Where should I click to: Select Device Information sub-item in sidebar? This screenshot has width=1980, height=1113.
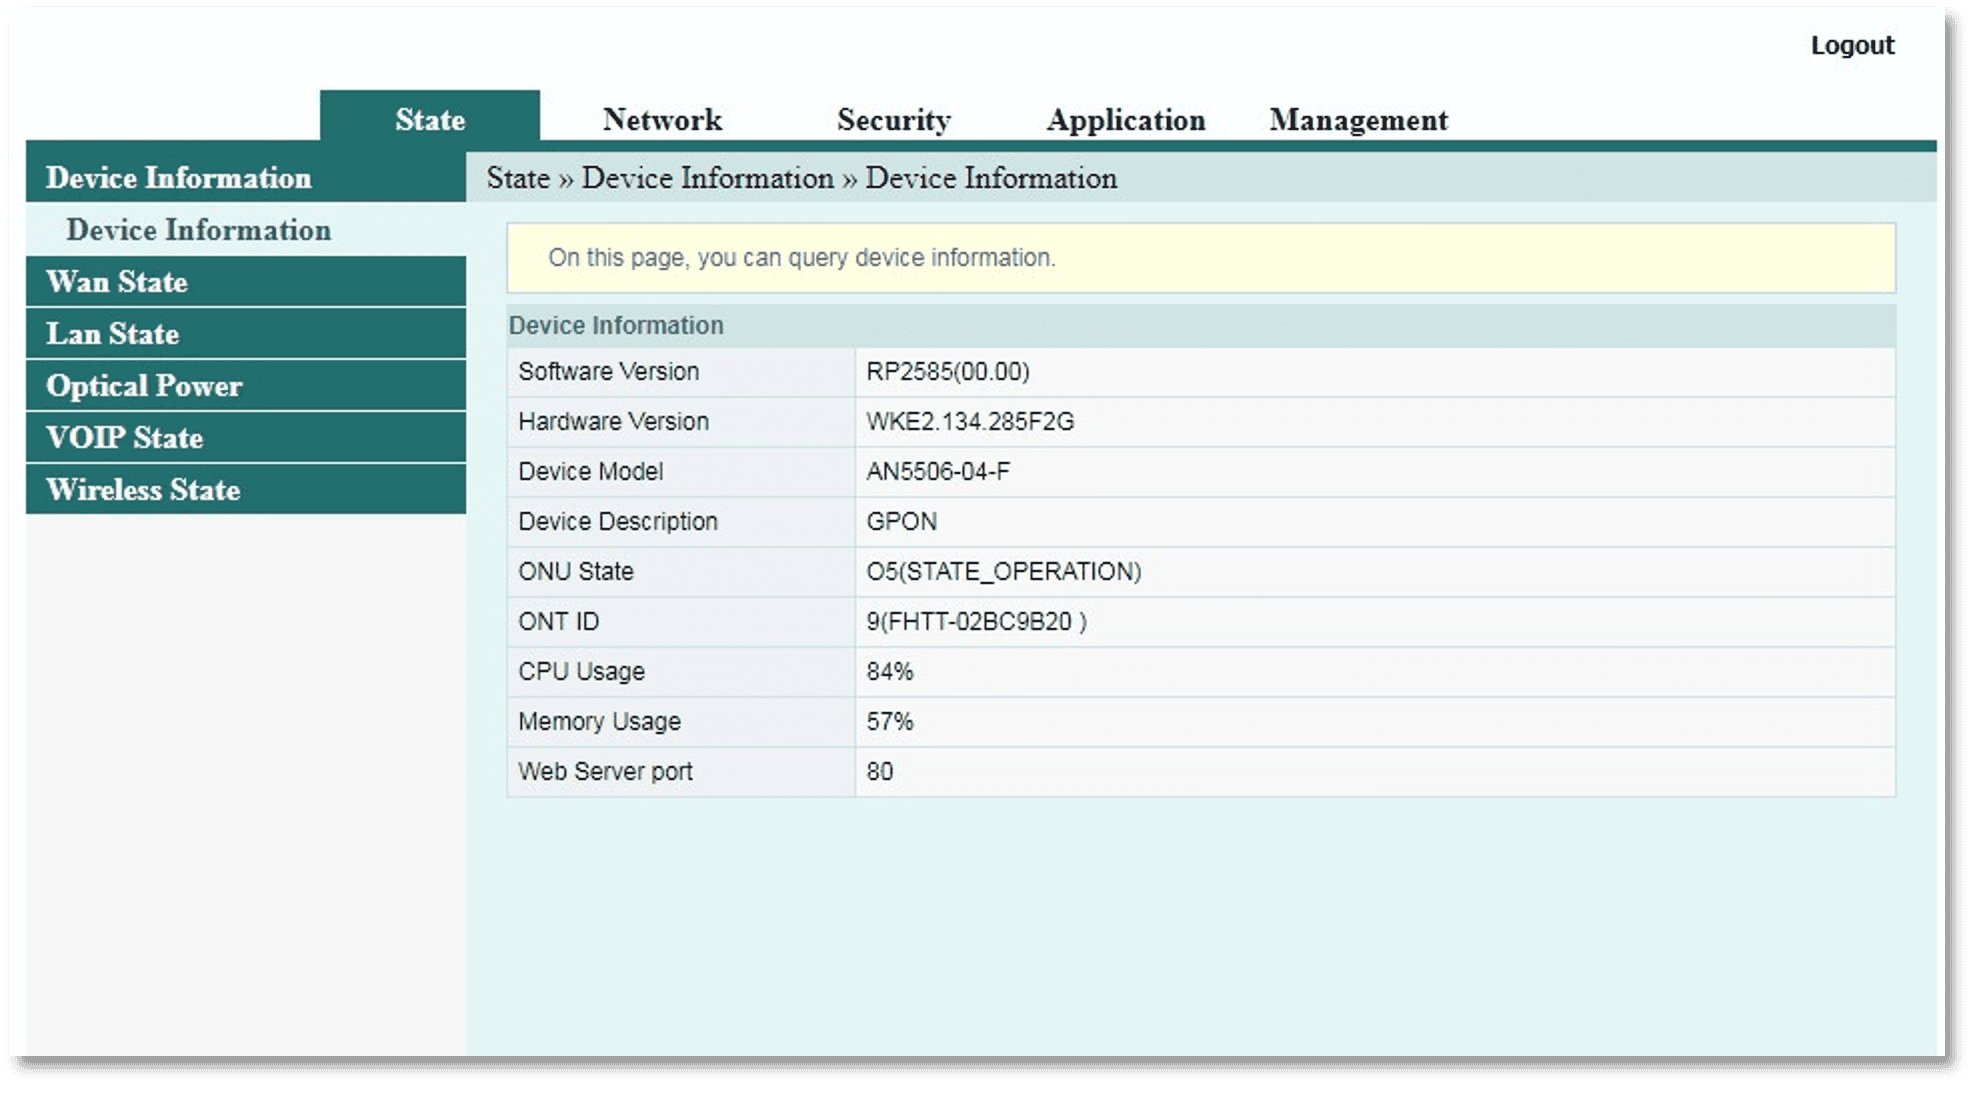click(198, 230)
